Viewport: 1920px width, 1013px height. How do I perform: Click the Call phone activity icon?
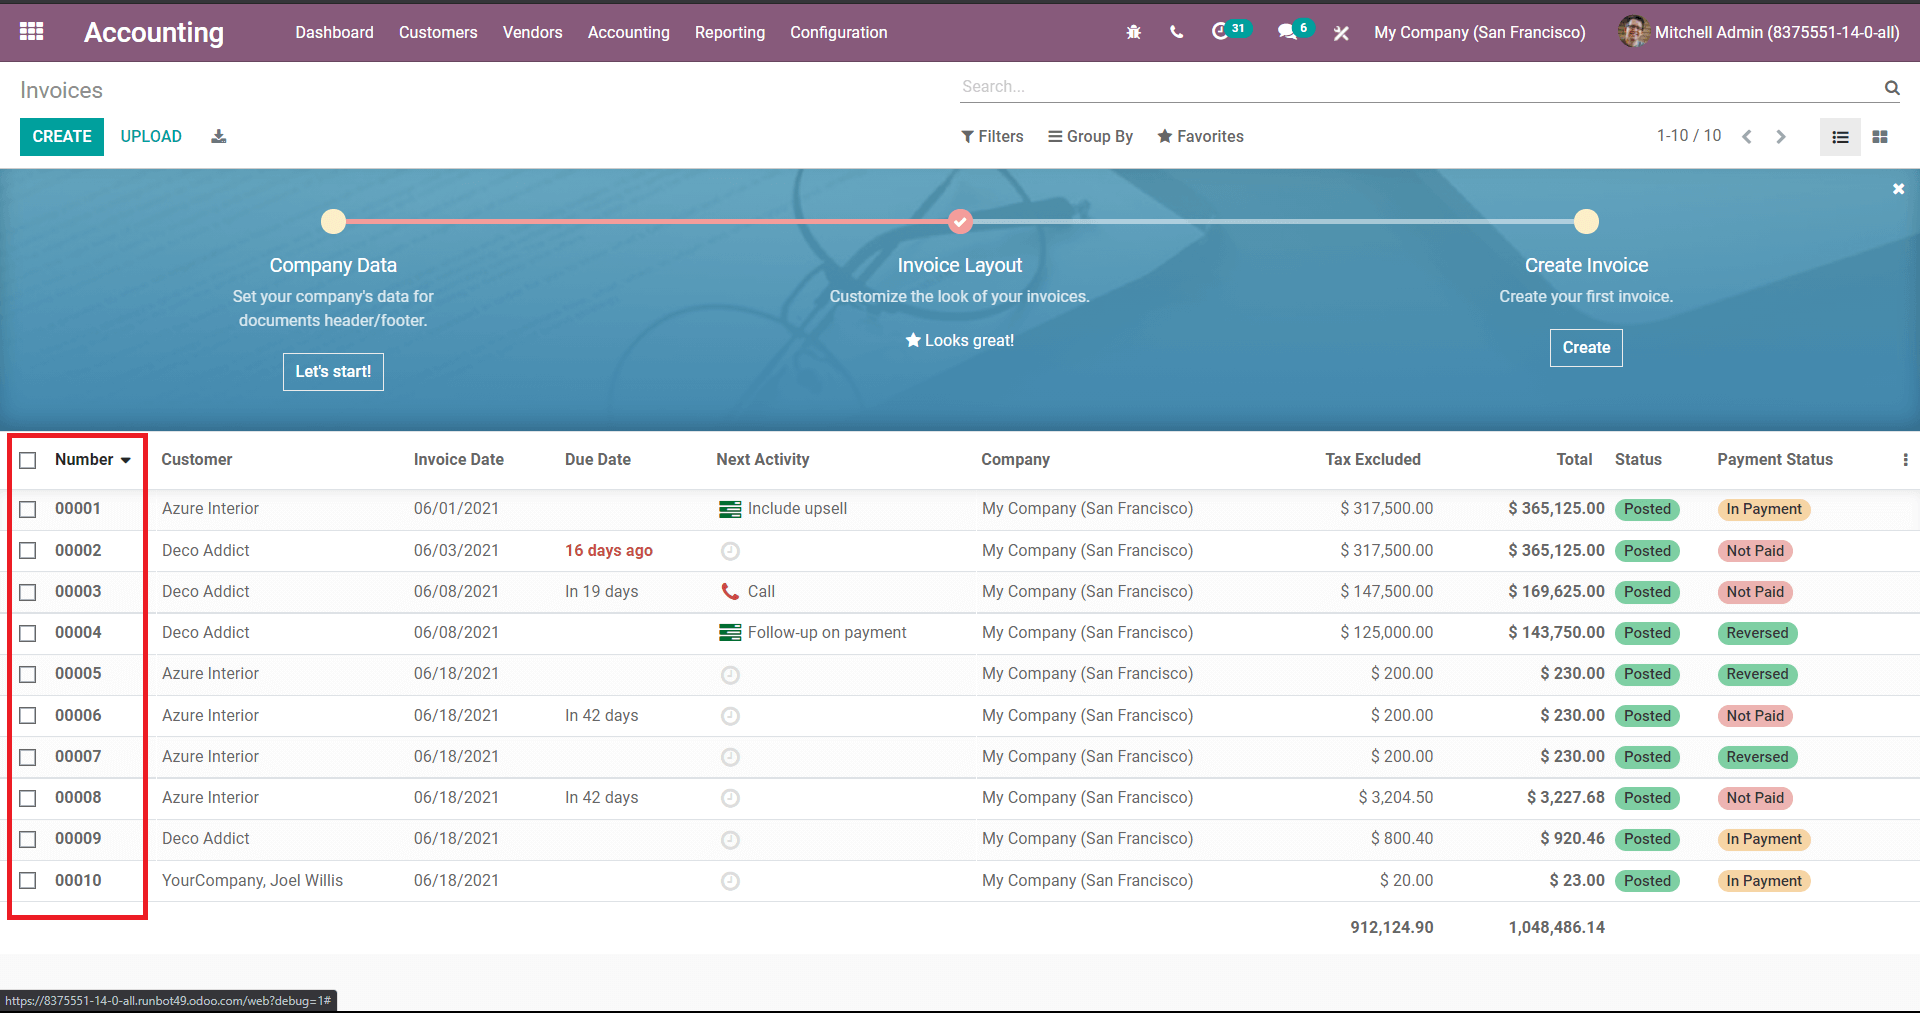tap(730, 592)
